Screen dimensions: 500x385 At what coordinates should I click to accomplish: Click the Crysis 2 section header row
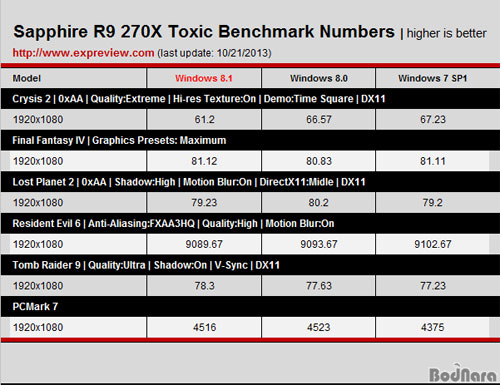(250, 99)
